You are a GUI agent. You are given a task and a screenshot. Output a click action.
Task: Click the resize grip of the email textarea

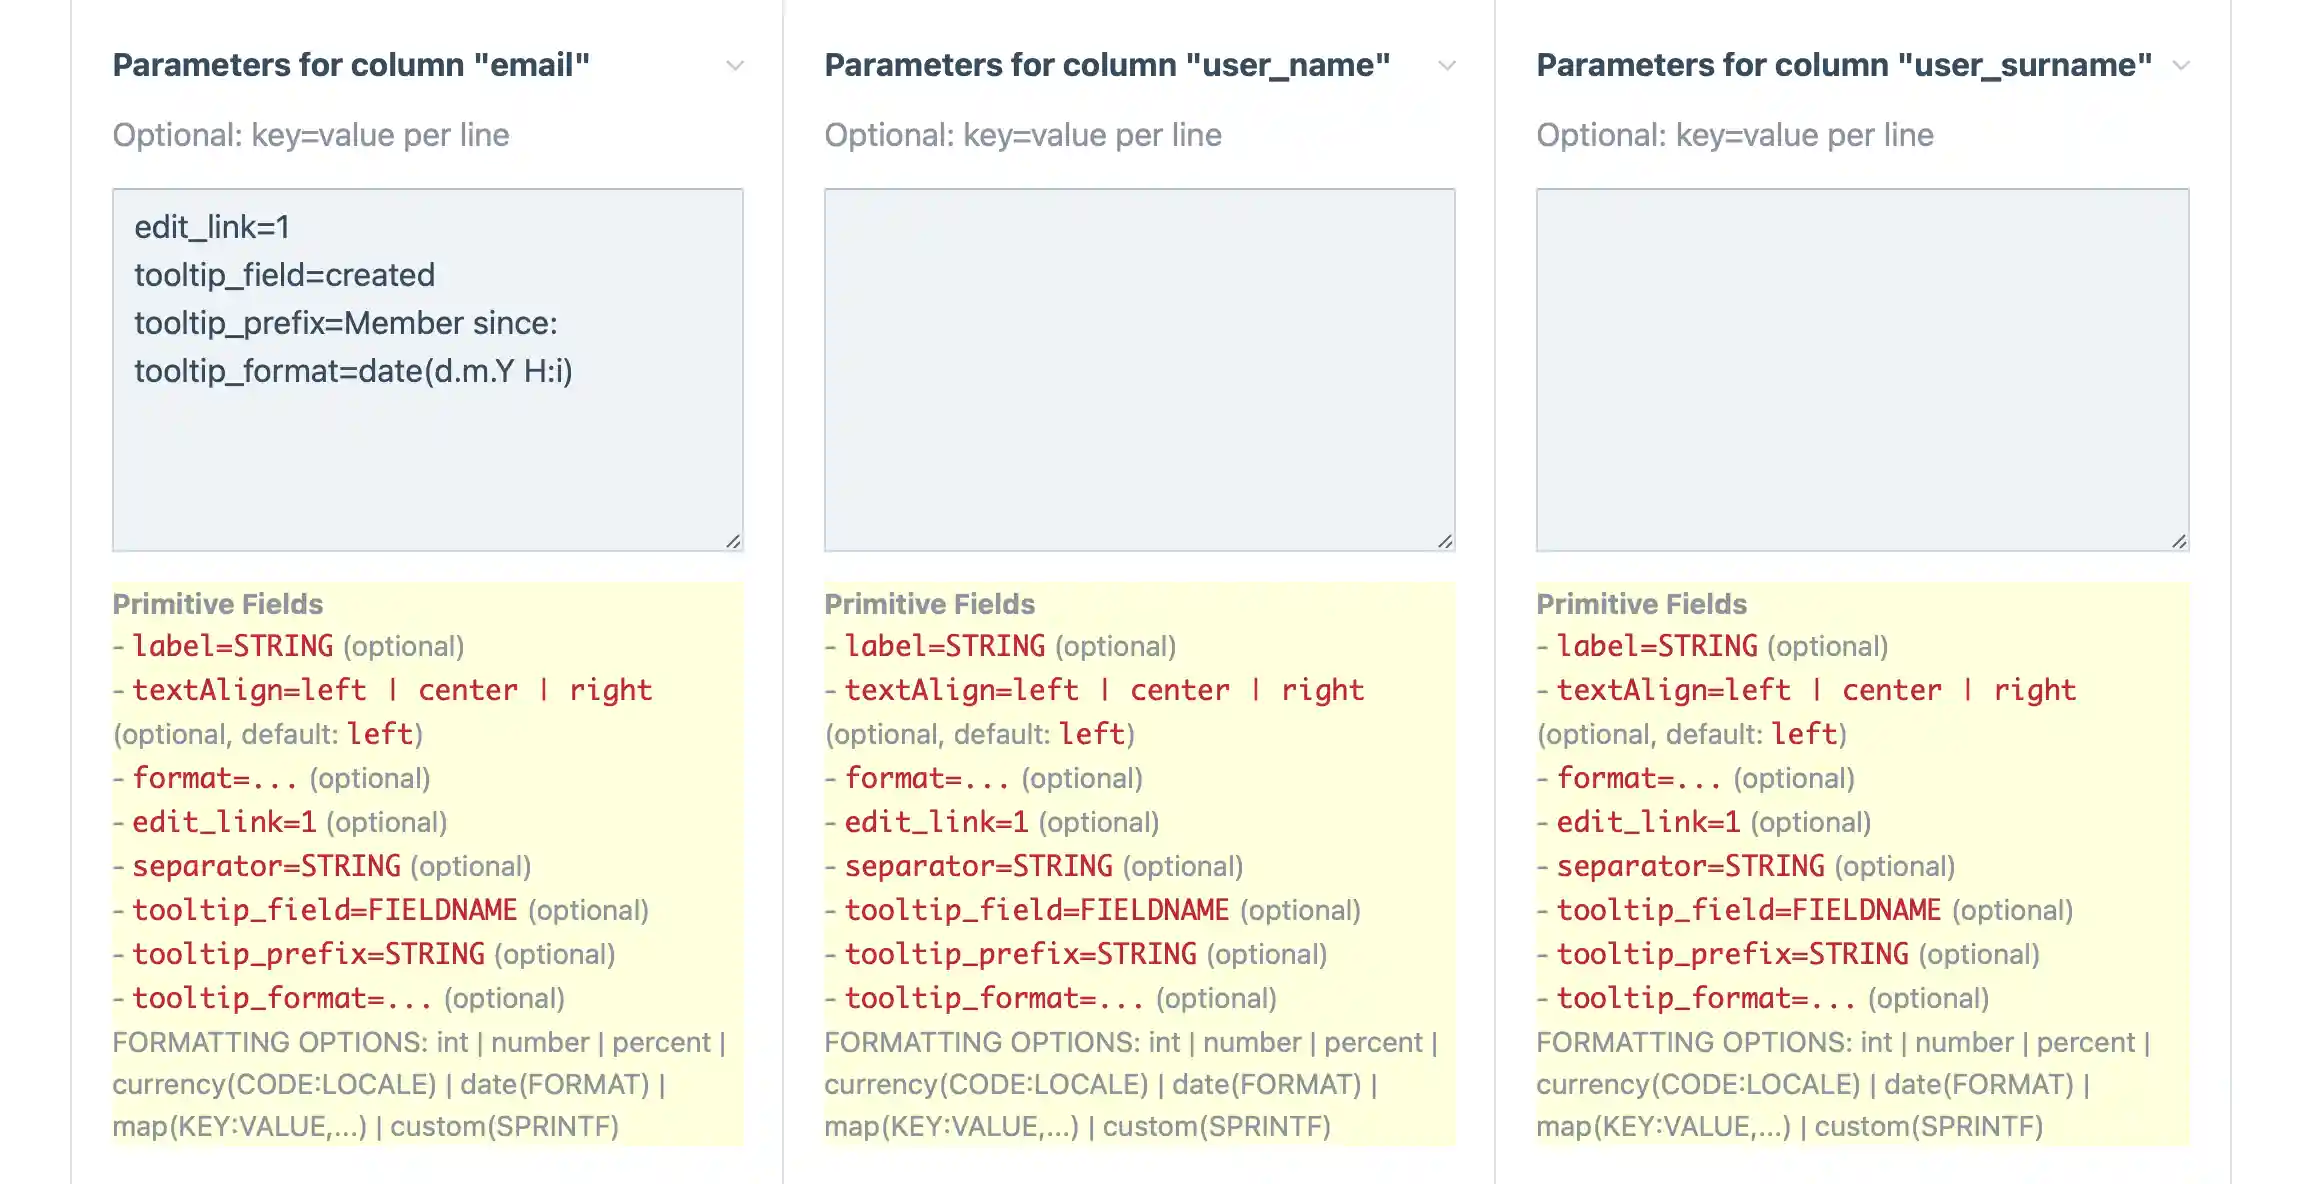(x=735, y=540)
